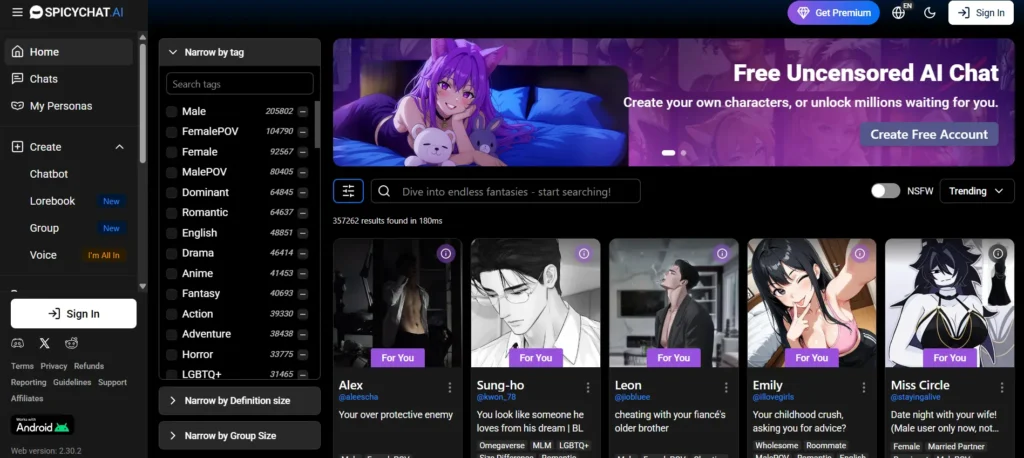This screenshot has width=1024, height=458.
Task: Check the Fantasy tag checkbox
Action: tap(172, 294)
